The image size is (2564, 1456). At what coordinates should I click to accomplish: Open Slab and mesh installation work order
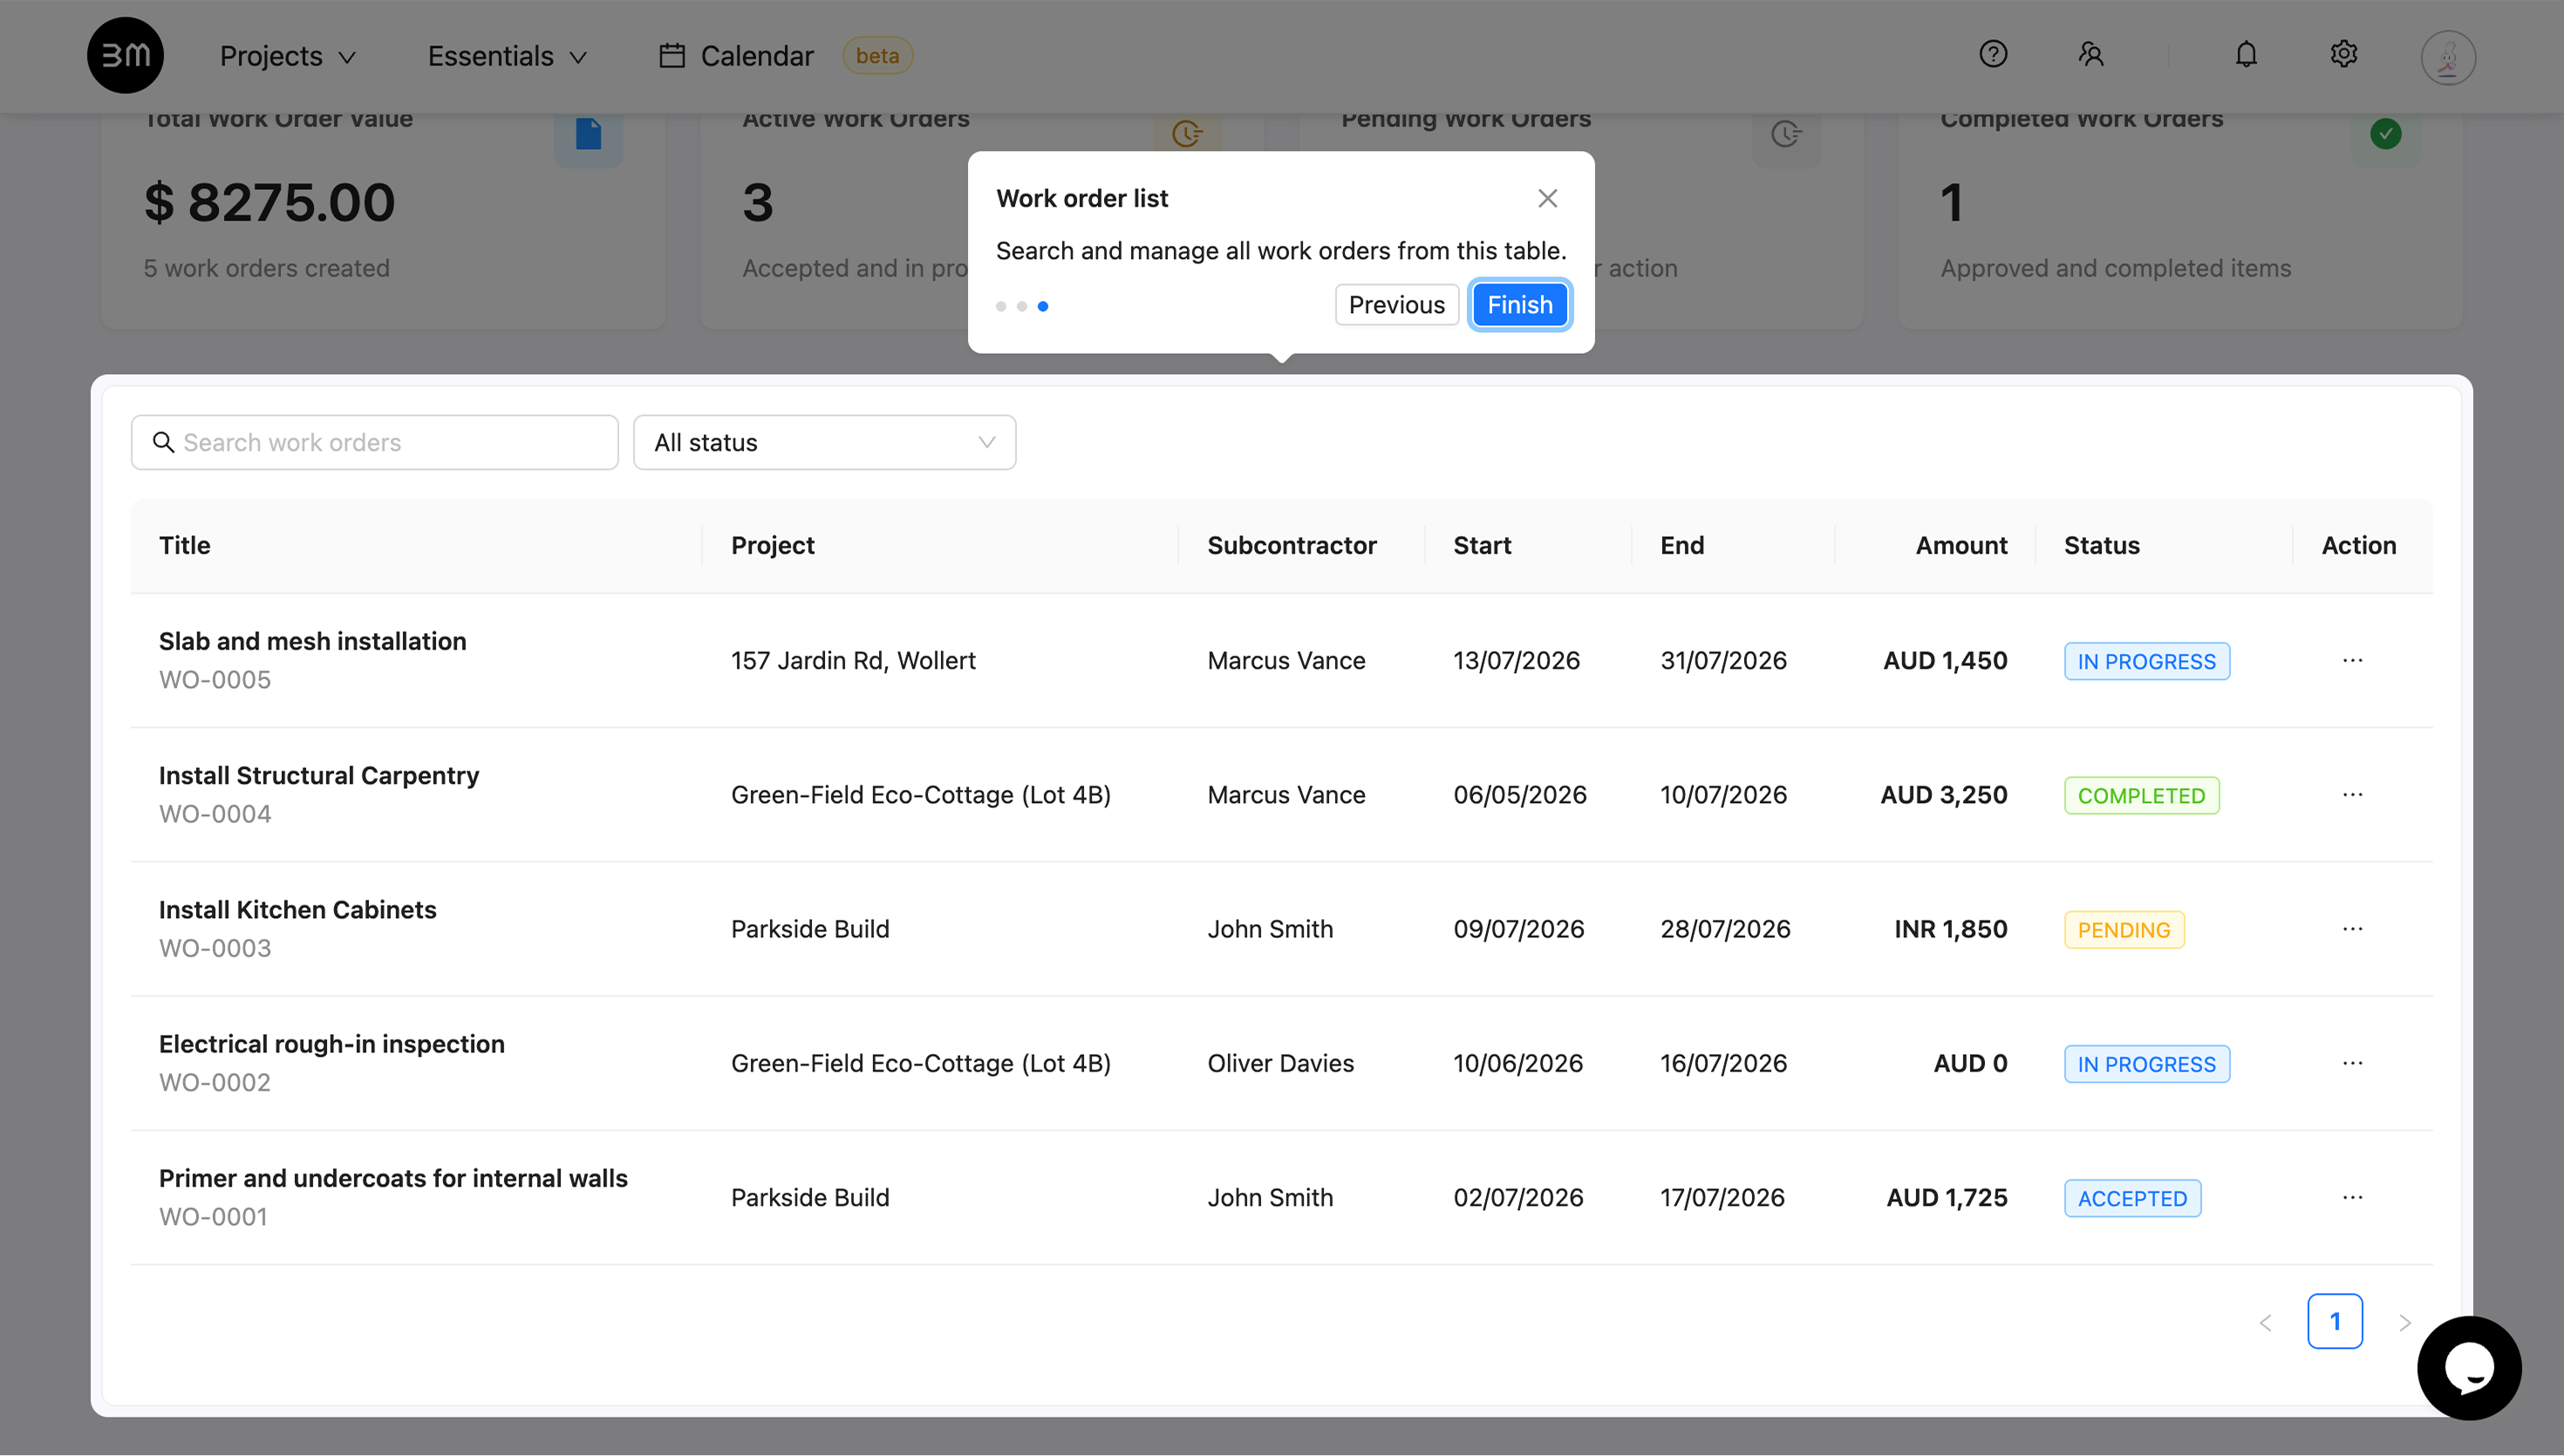coord(312,641)
